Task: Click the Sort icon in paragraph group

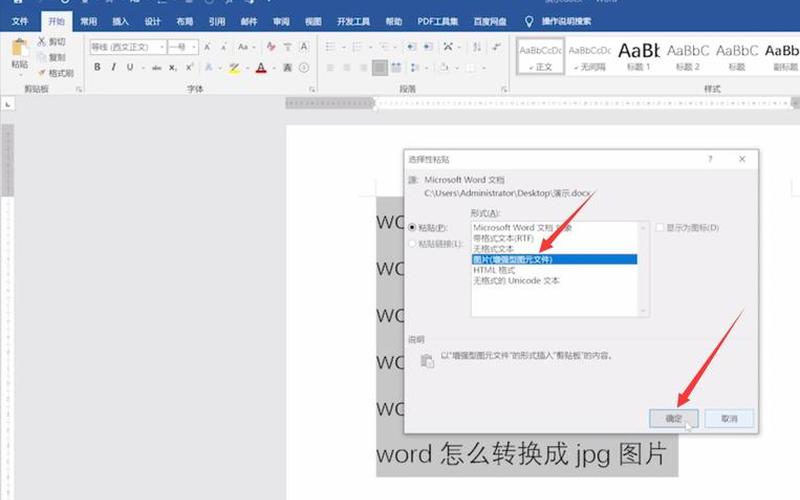Action: [x=477, y=47]
